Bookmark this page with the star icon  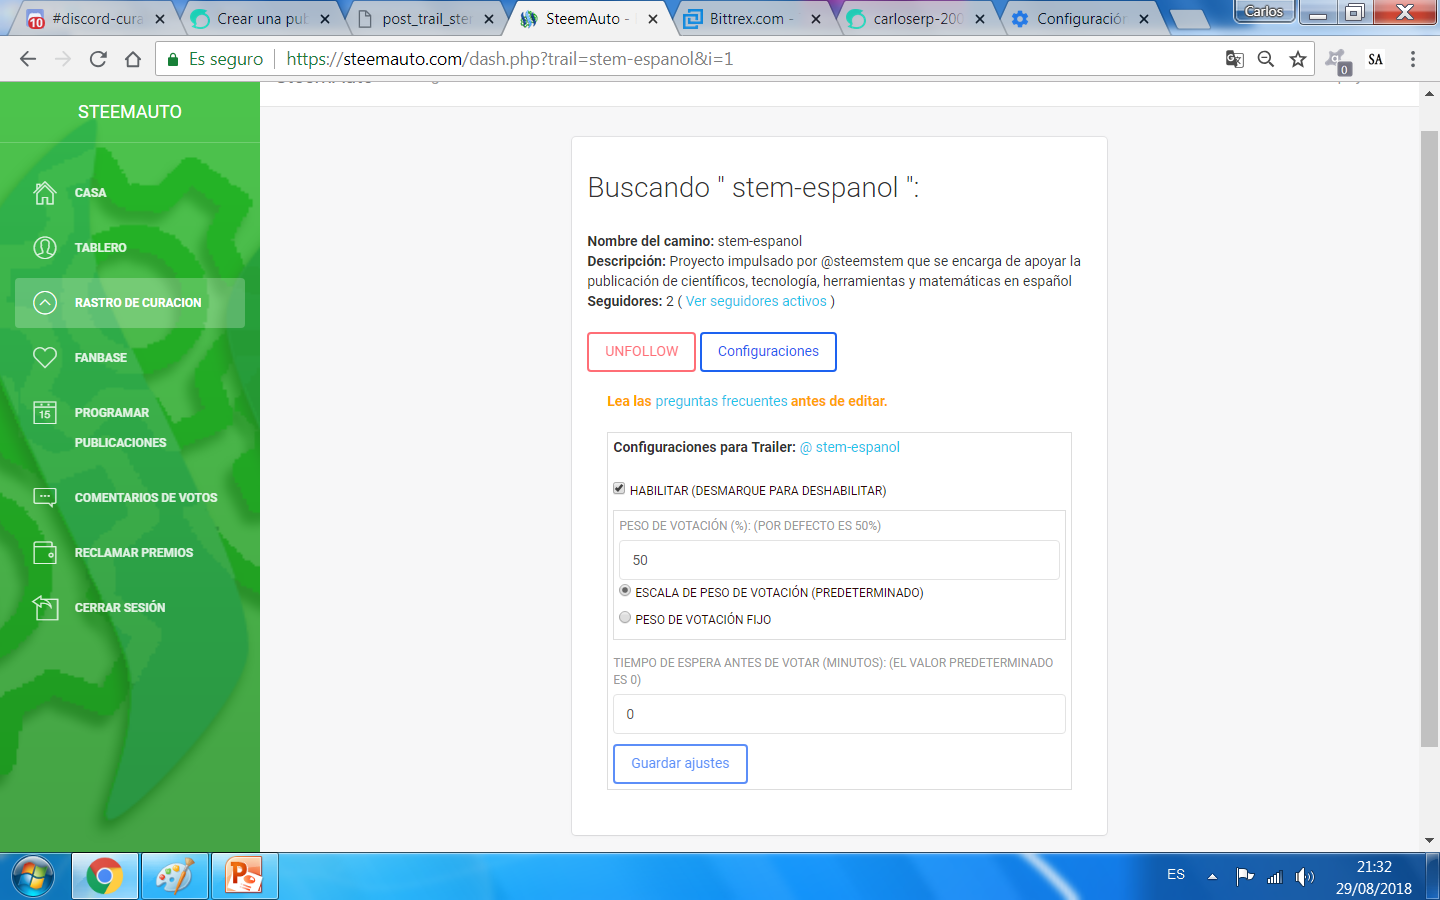pyautogui.click(x=1298, y=59)
